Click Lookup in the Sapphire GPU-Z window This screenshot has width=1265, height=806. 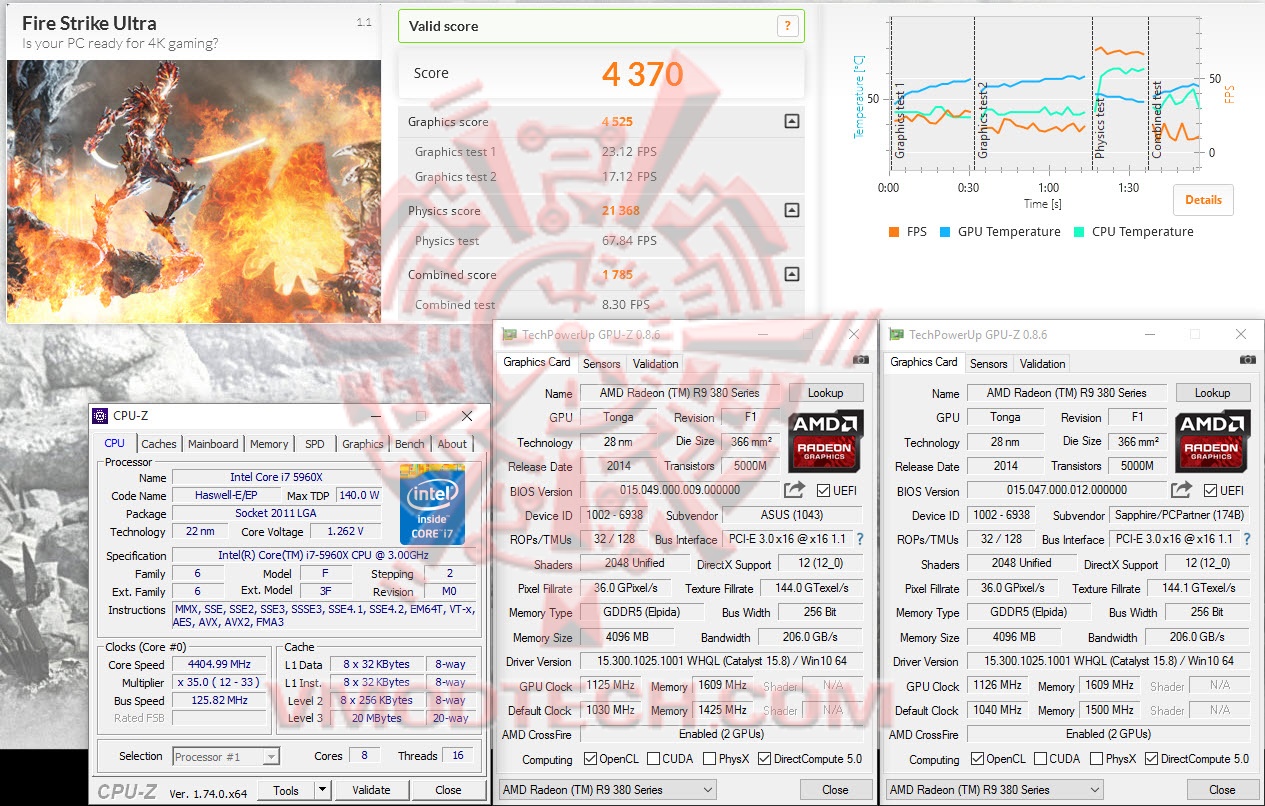[1213, 393]
